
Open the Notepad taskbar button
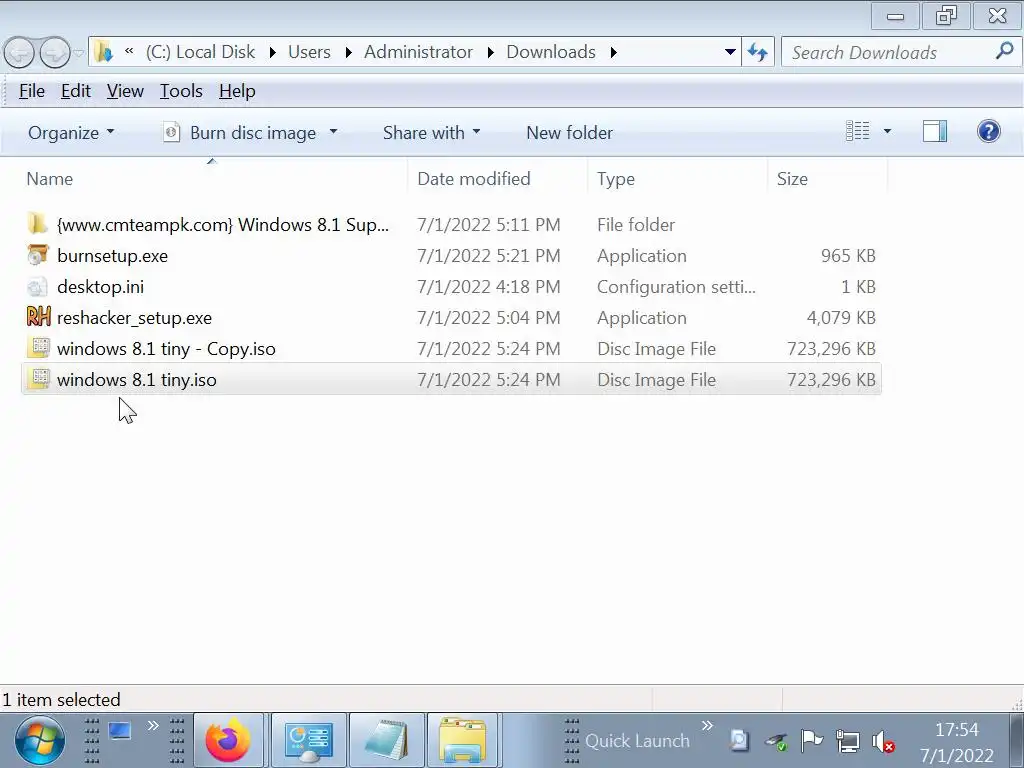point(387,741)
